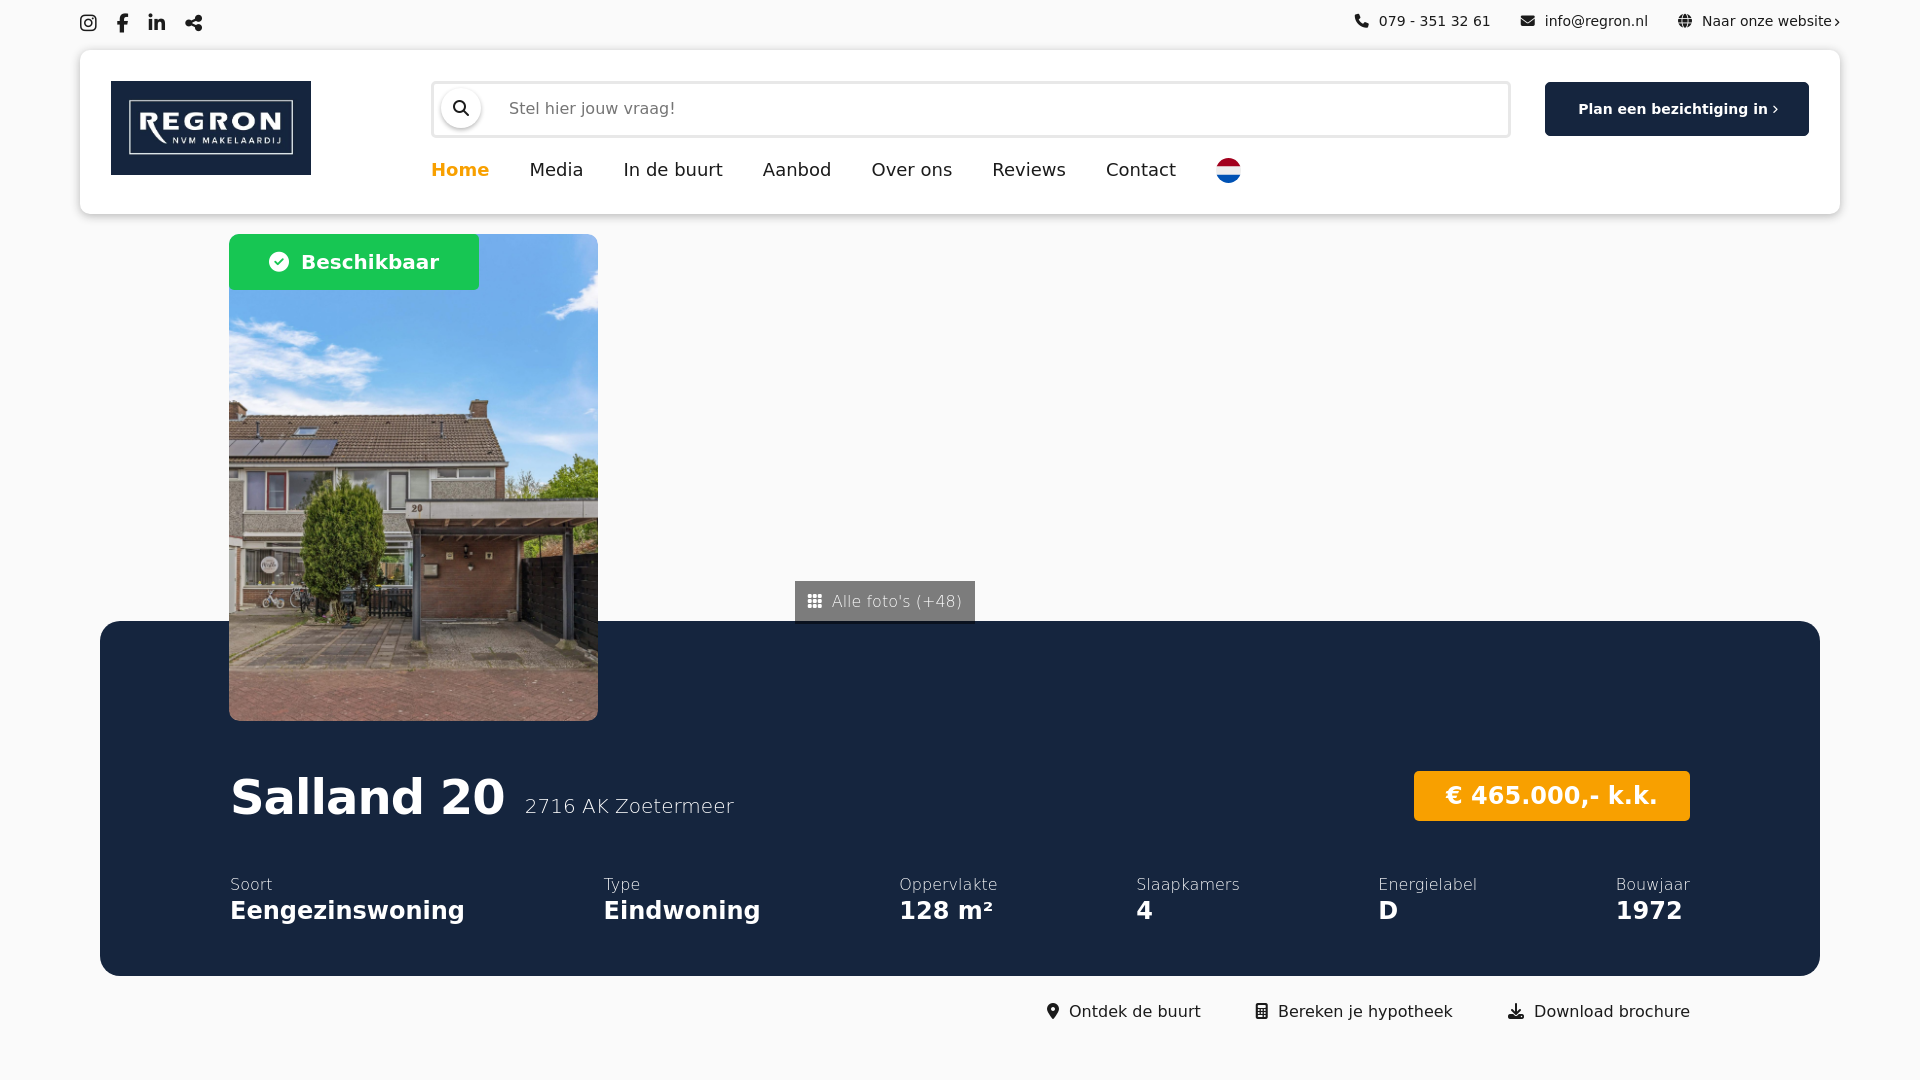Screen dimensions: 1920x1080
Task: Select the Home menu item
Action: pos(460,170)
